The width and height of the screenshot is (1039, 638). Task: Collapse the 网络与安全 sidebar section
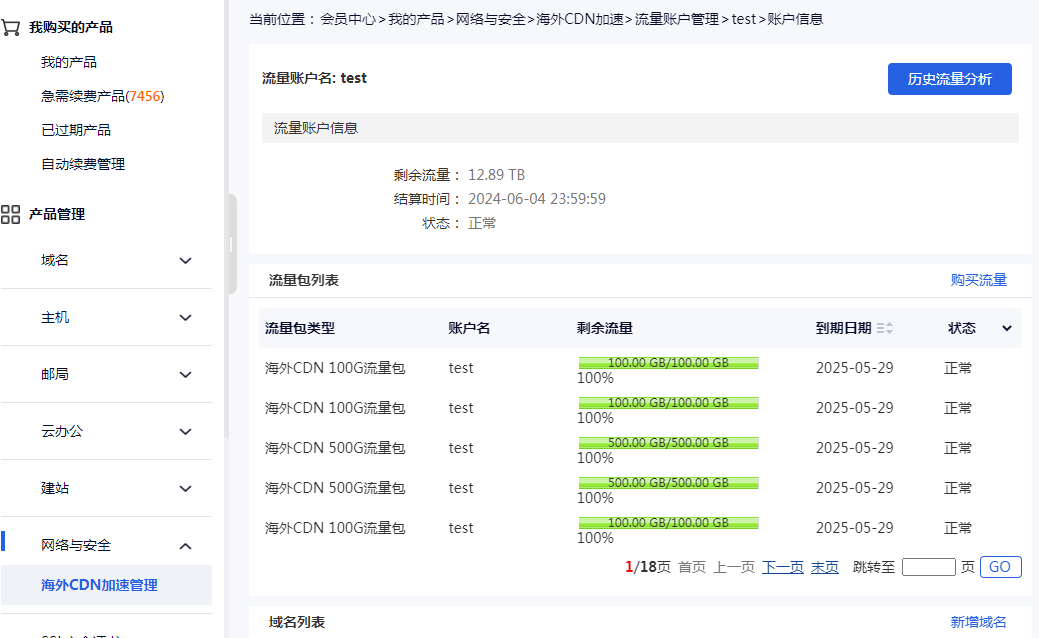click(185, 546)
